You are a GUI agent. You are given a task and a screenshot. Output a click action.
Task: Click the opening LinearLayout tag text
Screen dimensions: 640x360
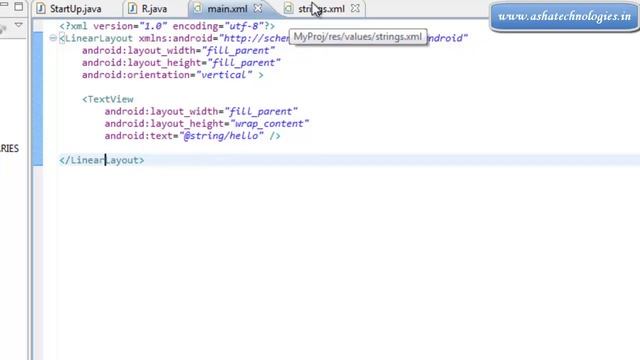(x=96, y=38)
